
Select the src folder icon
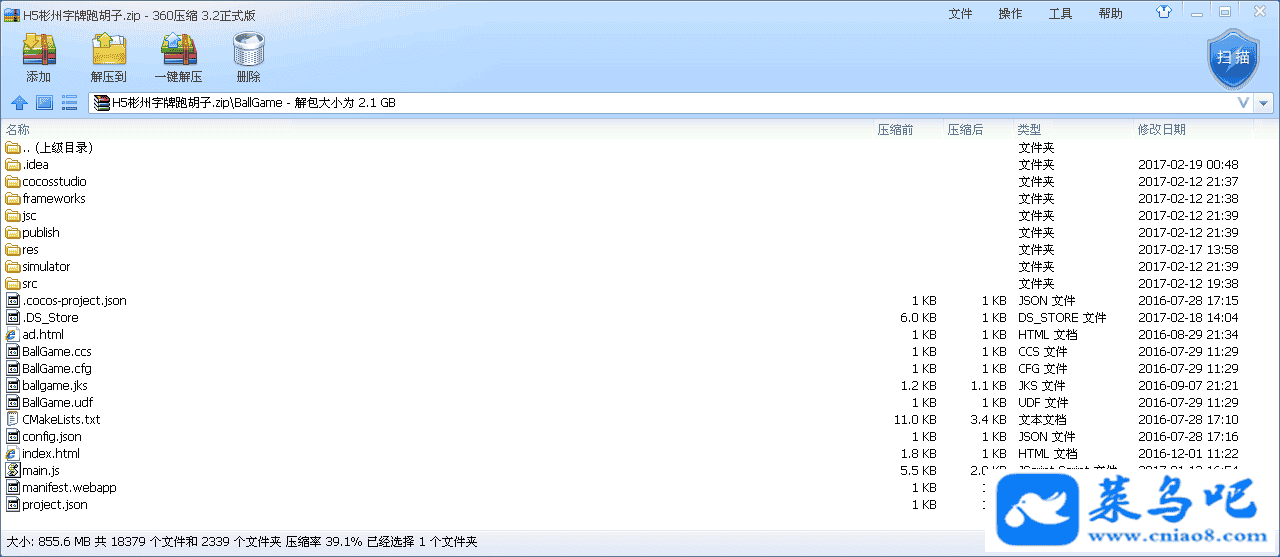click(x=13, y=284)
